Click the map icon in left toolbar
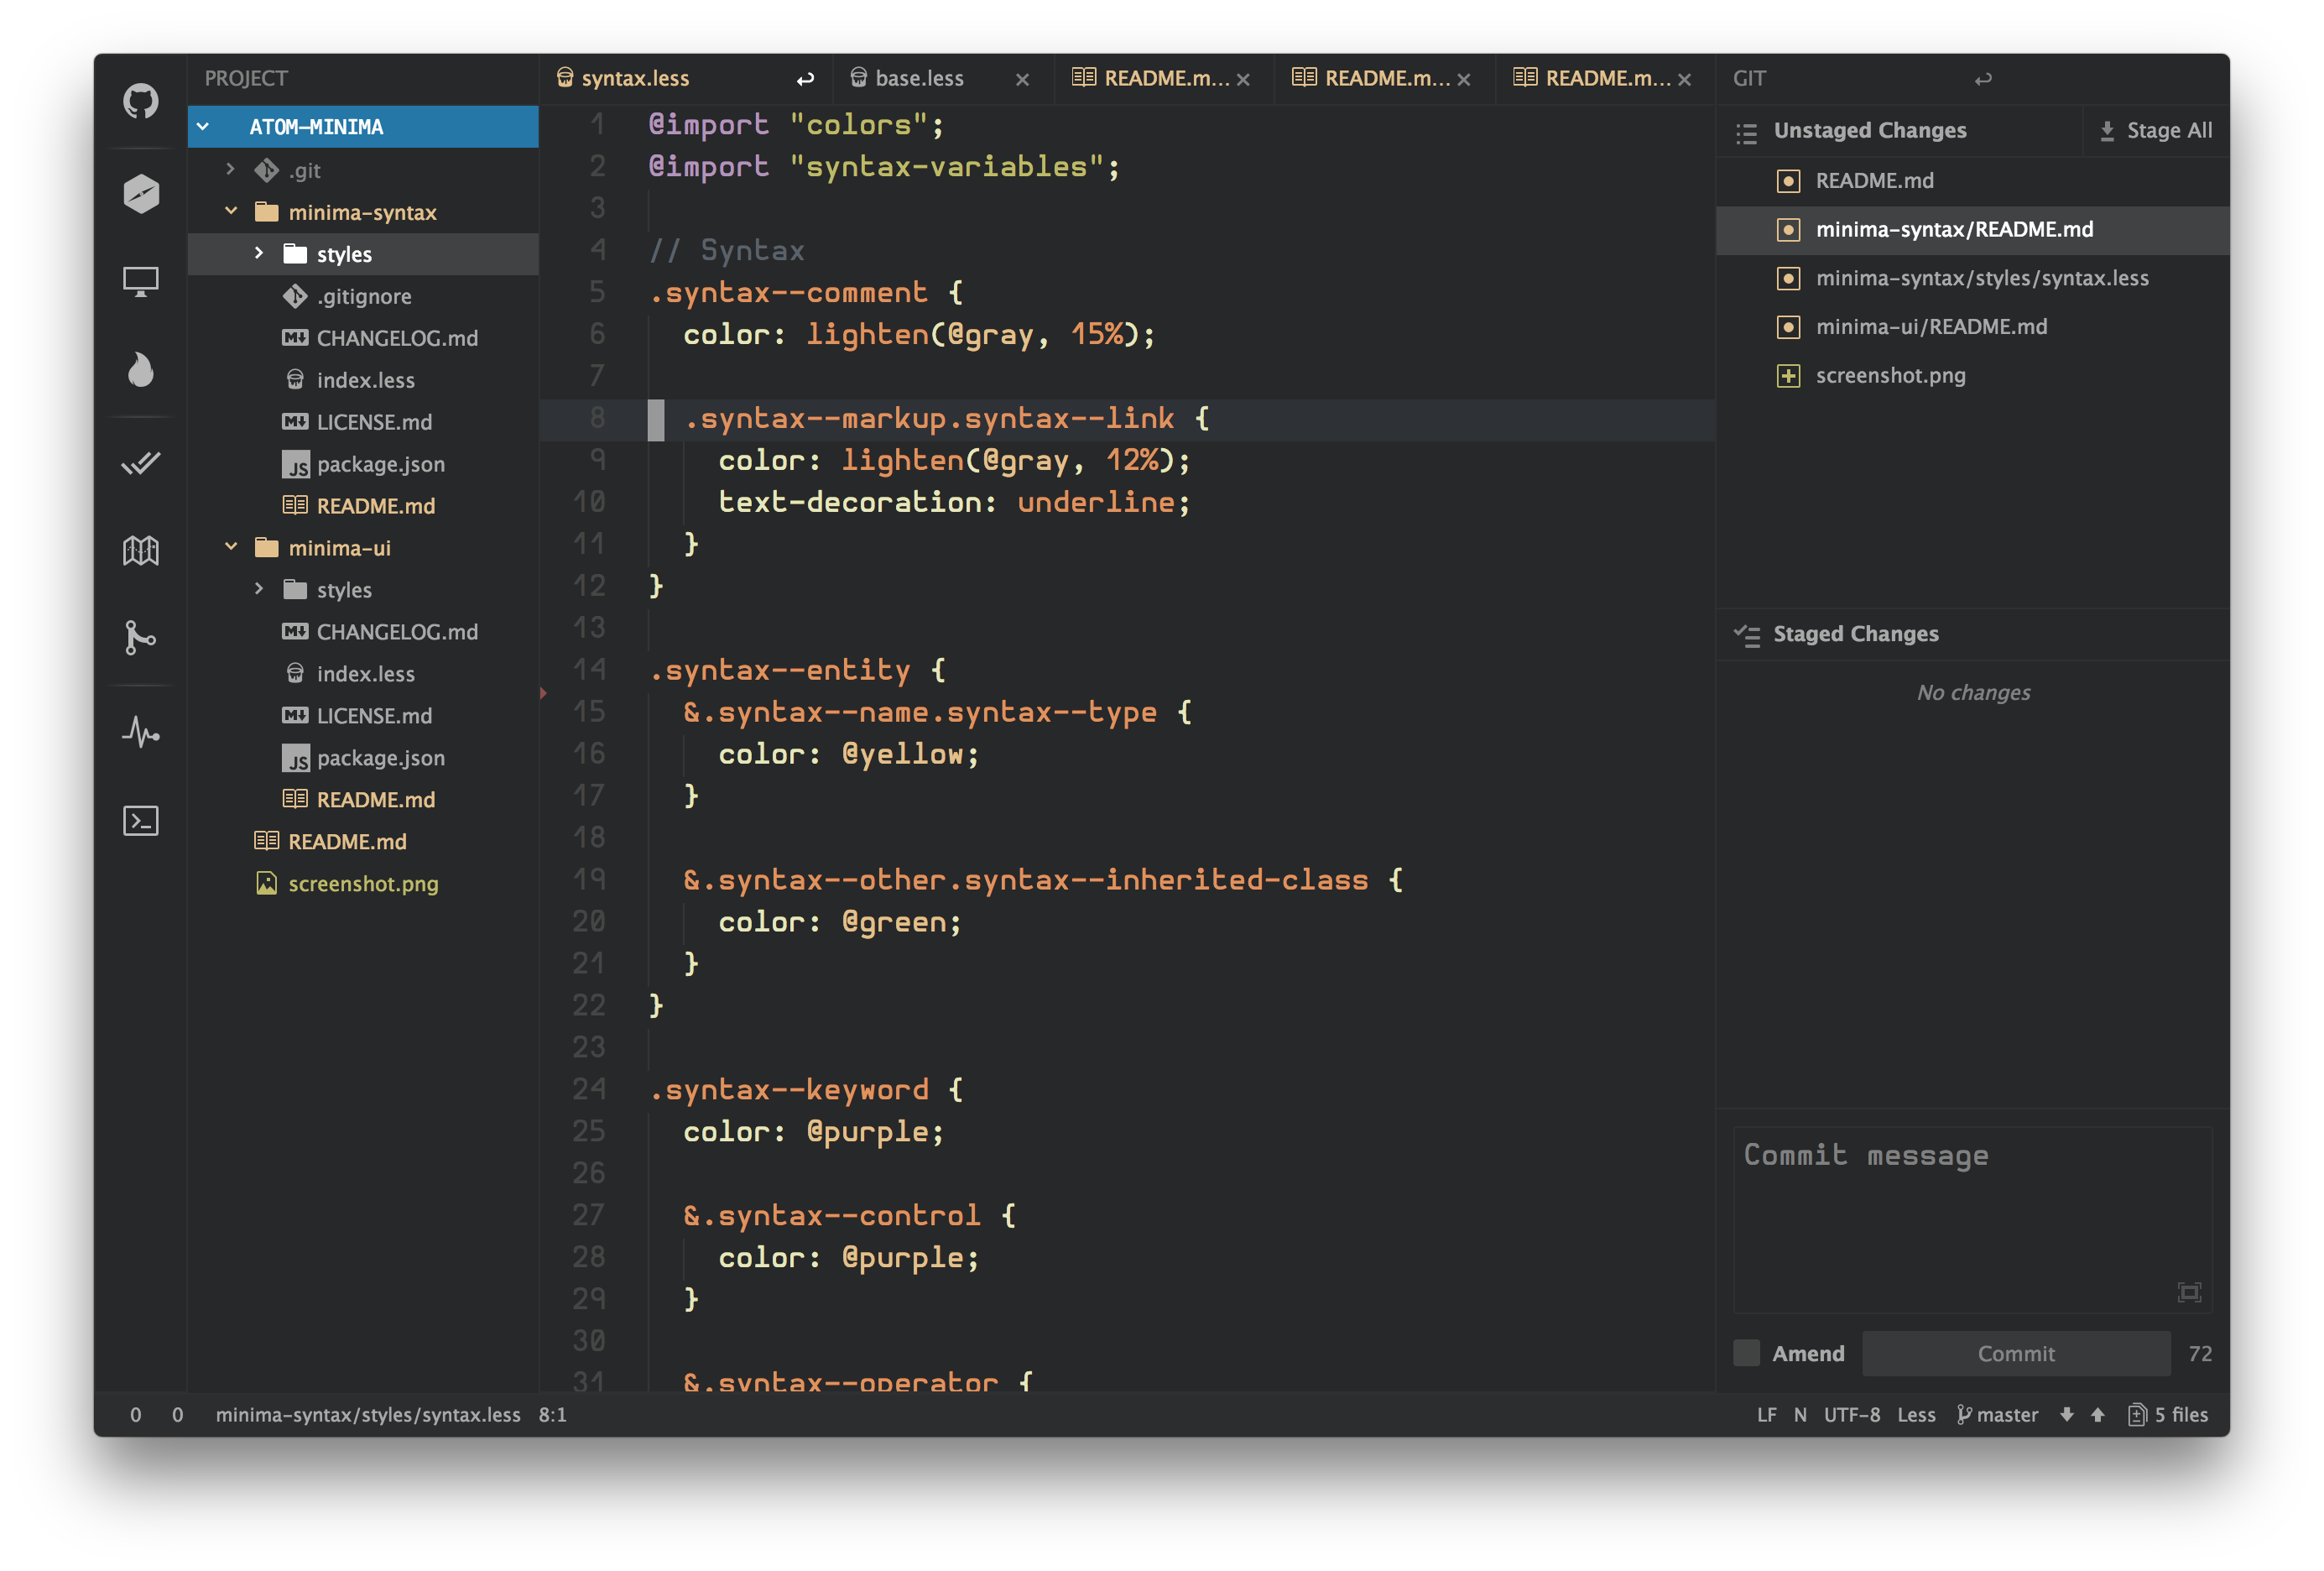This screenshot has height=1571, width=2324. (x=140, y=550)
